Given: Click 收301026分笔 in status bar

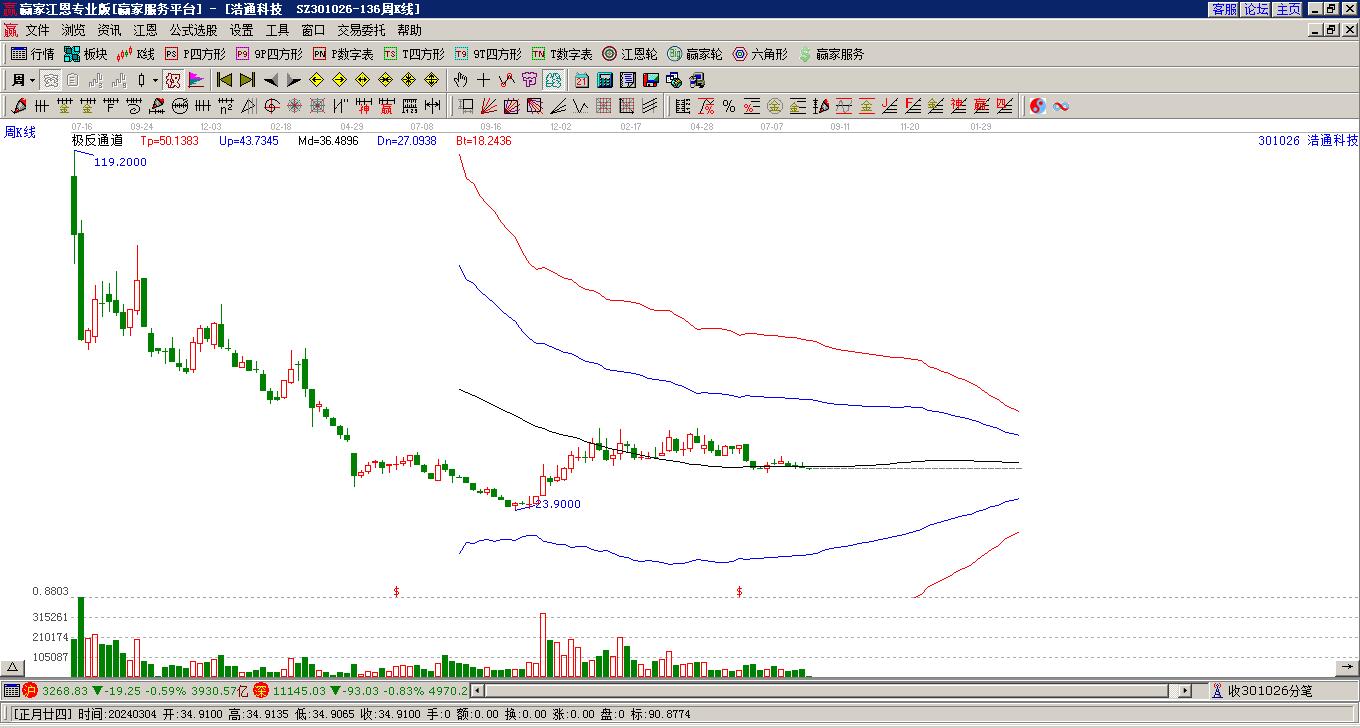Looking at the screenshot, I should [x=1270, y=690].
